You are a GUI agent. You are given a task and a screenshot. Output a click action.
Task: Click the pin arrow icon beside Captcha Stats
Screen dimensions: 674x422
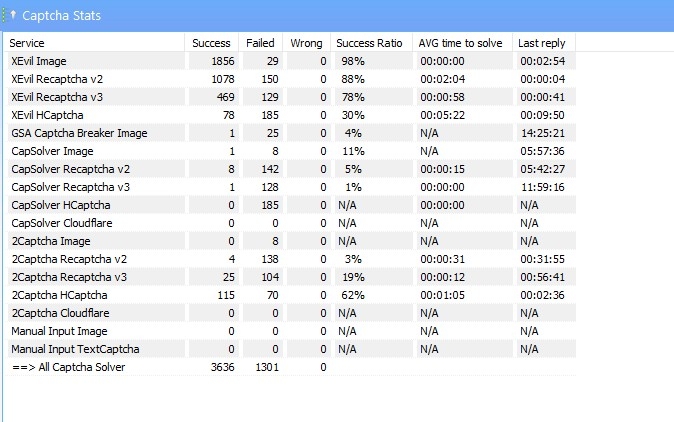click(x=13, y=15)
